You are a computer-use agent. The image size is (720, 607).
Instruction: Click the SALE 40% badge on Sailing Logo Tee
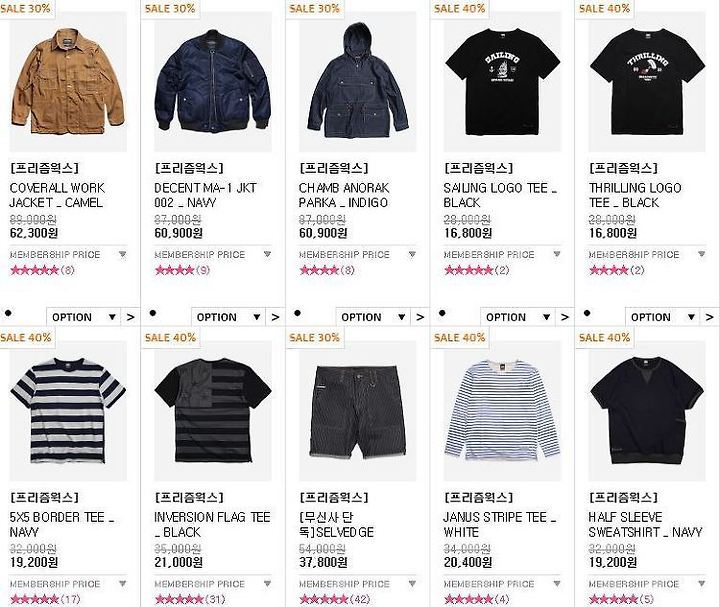(459, 8)
